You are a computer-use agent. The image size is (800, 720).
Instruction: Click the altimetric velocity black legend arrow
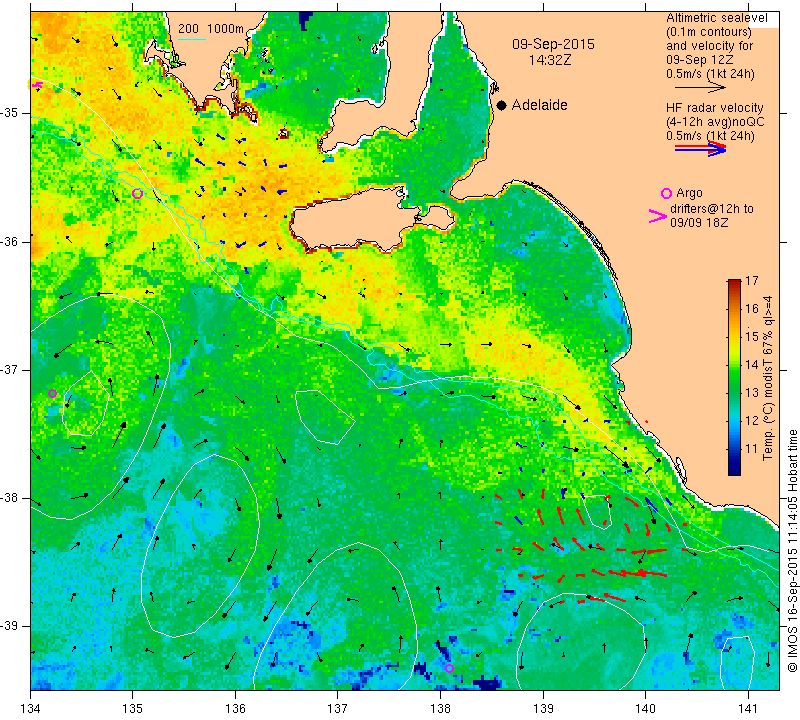(700, 88)
